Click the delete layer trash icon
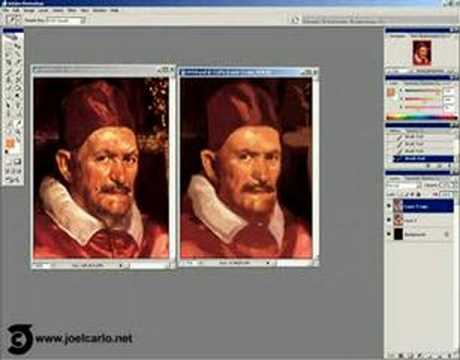Image resolution: width=460 pixels, height=360 pixels. pyautogui.click(x=450, y=356)
